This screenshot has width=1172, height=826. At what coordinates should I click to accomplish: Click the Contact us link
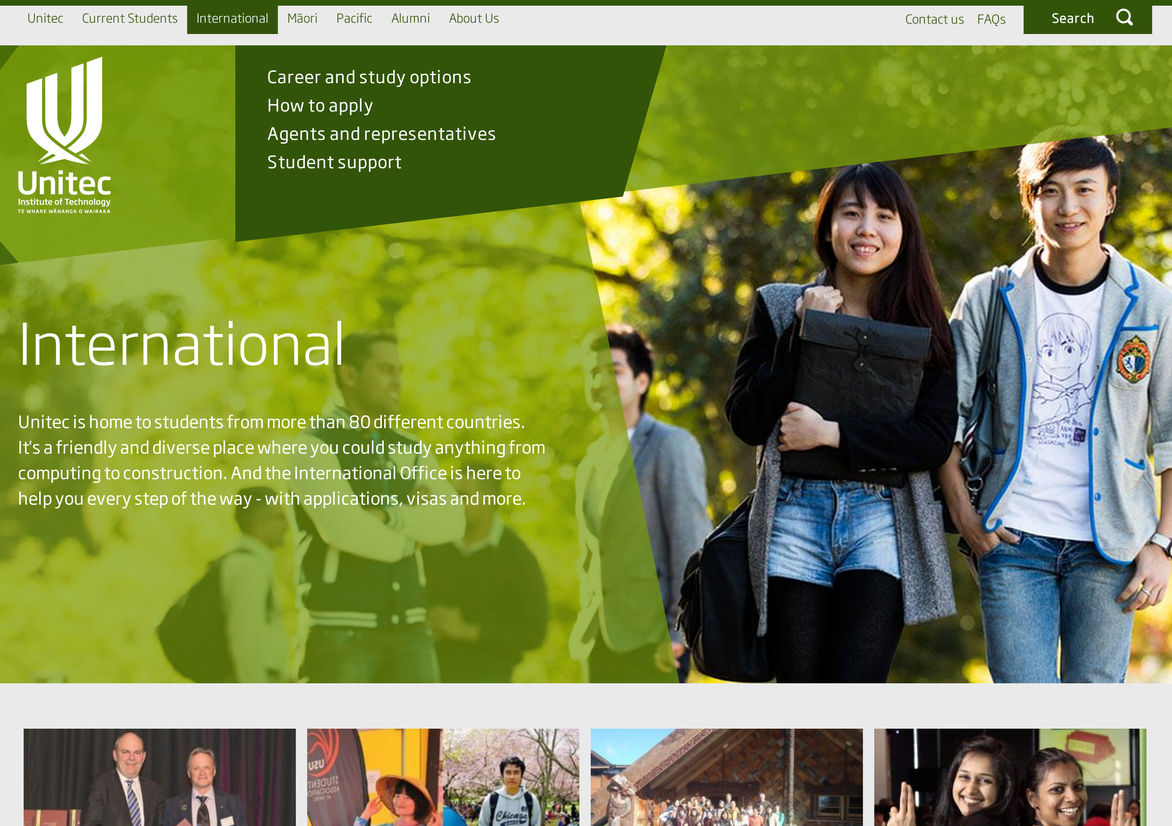pyautogui.click(x=934, y=19)
